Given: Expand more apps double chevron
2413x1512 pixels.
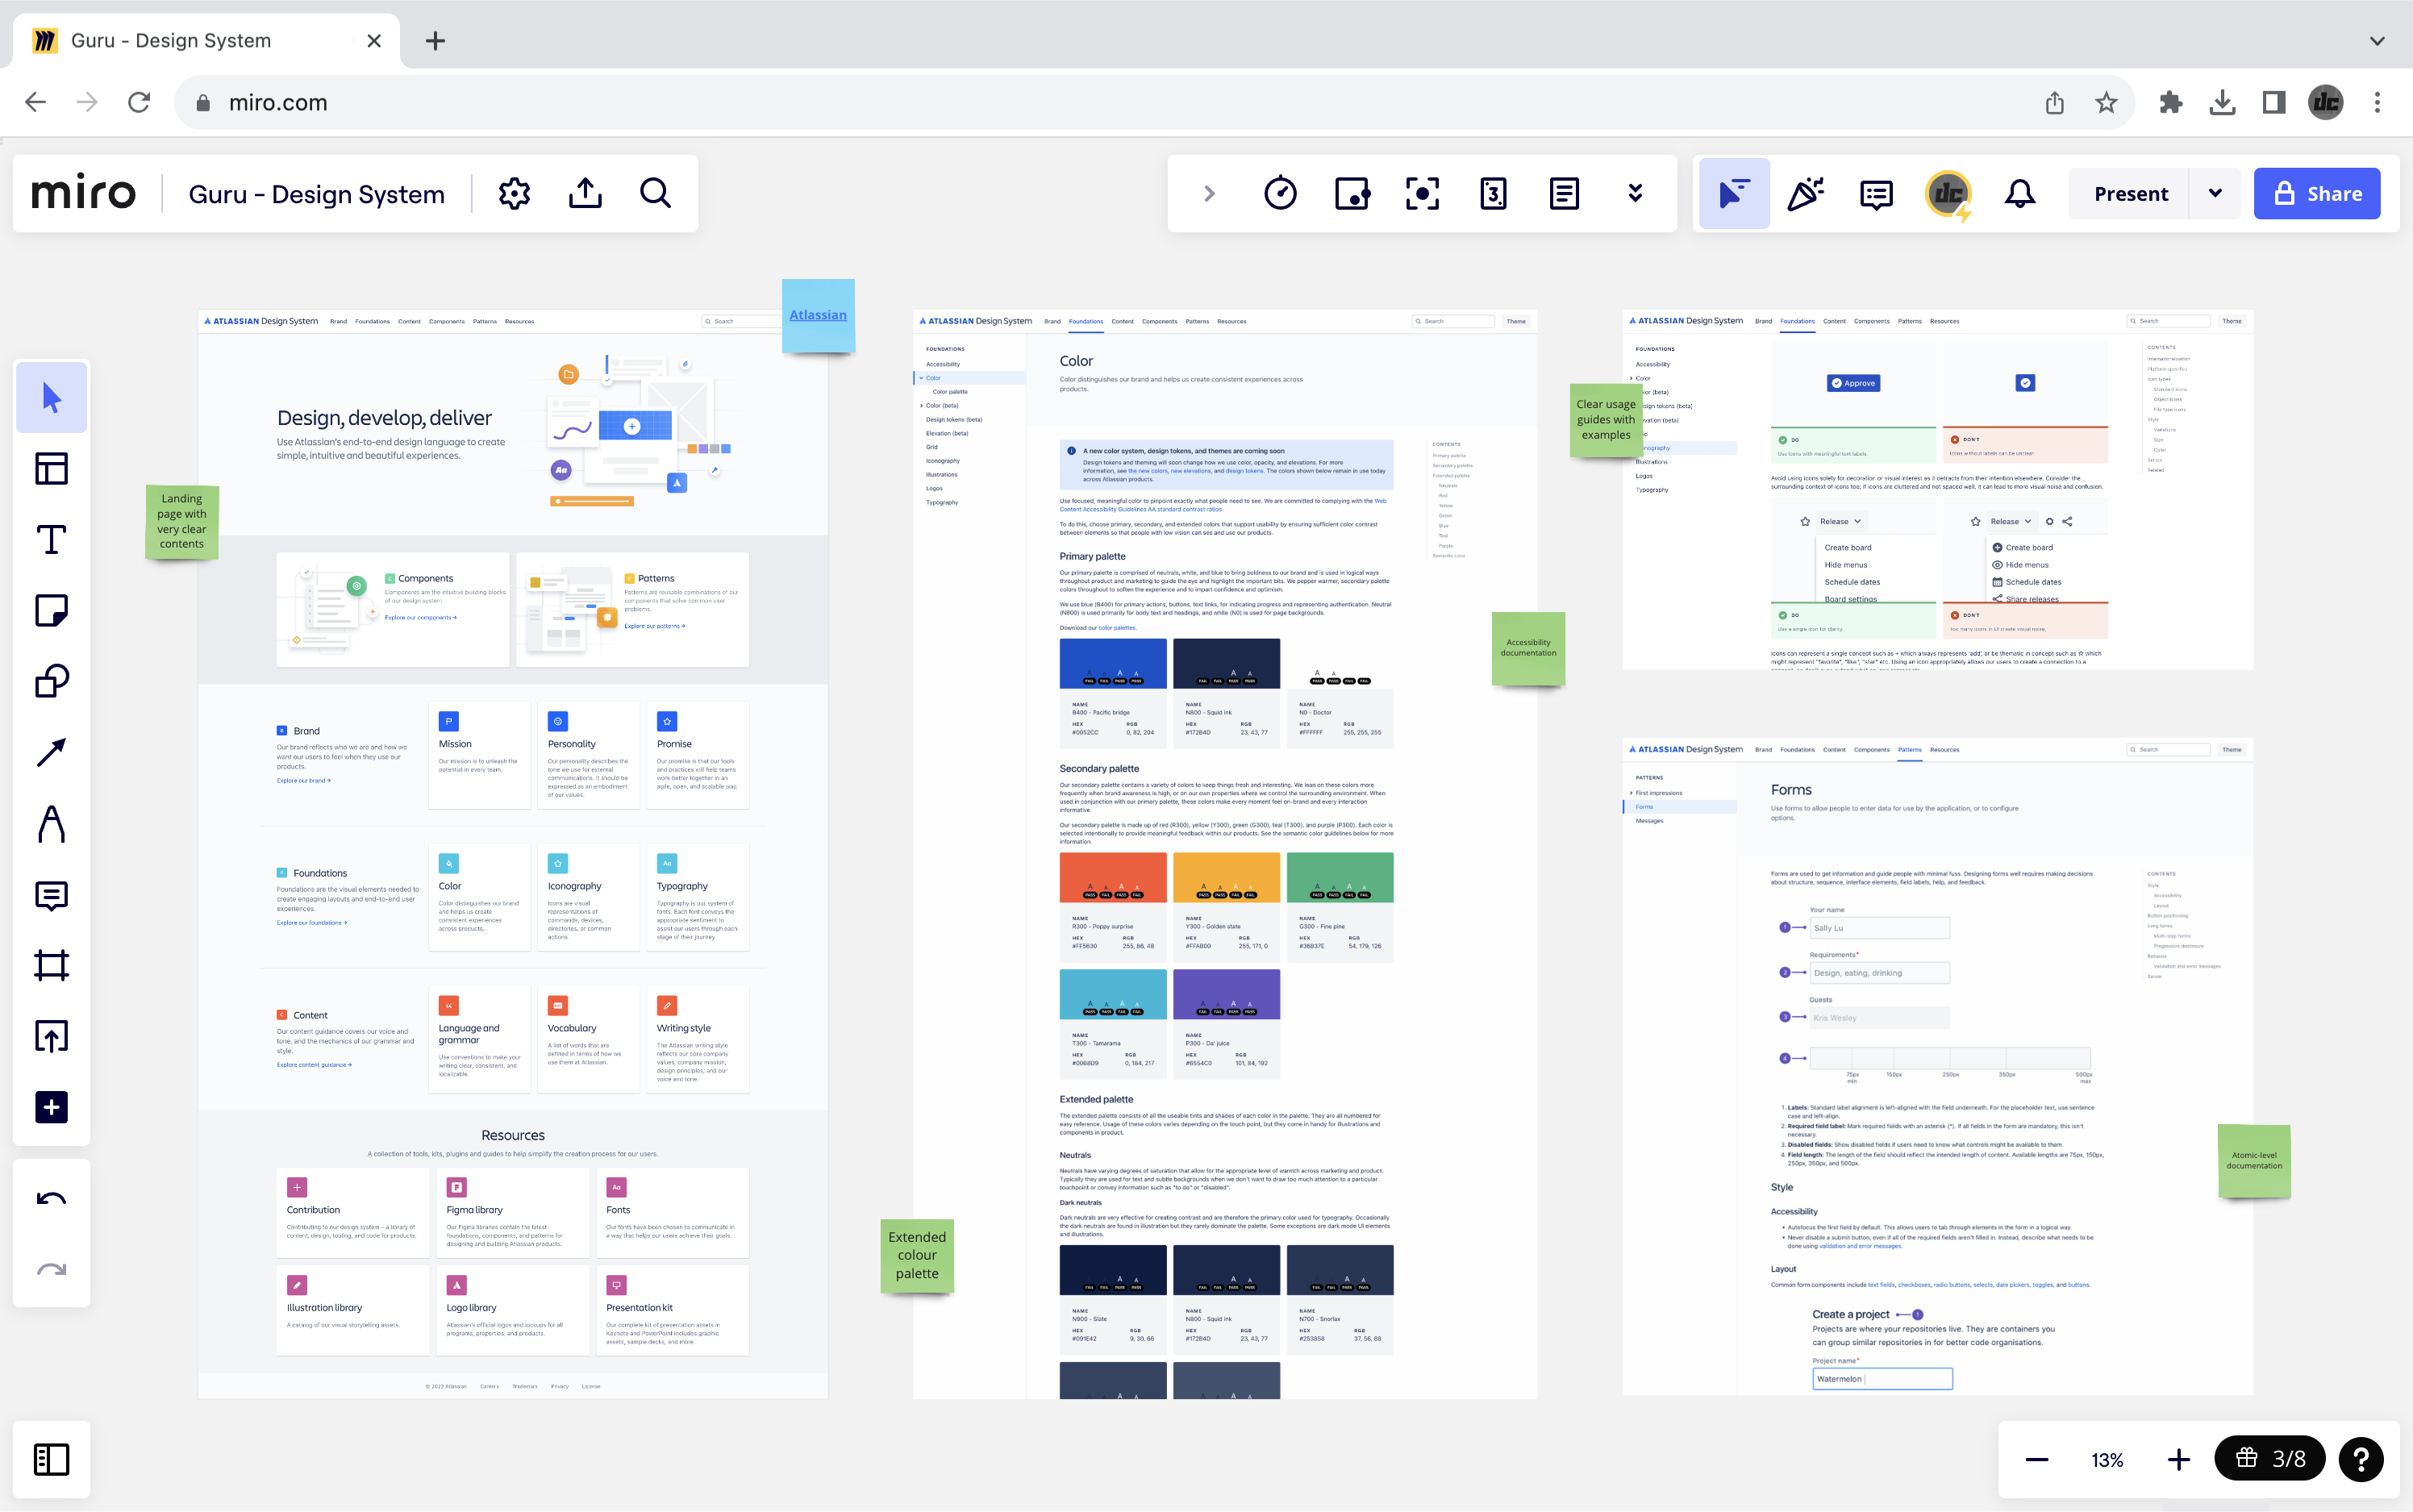Looking at the screenshot, I should [x=1635, y=193].
